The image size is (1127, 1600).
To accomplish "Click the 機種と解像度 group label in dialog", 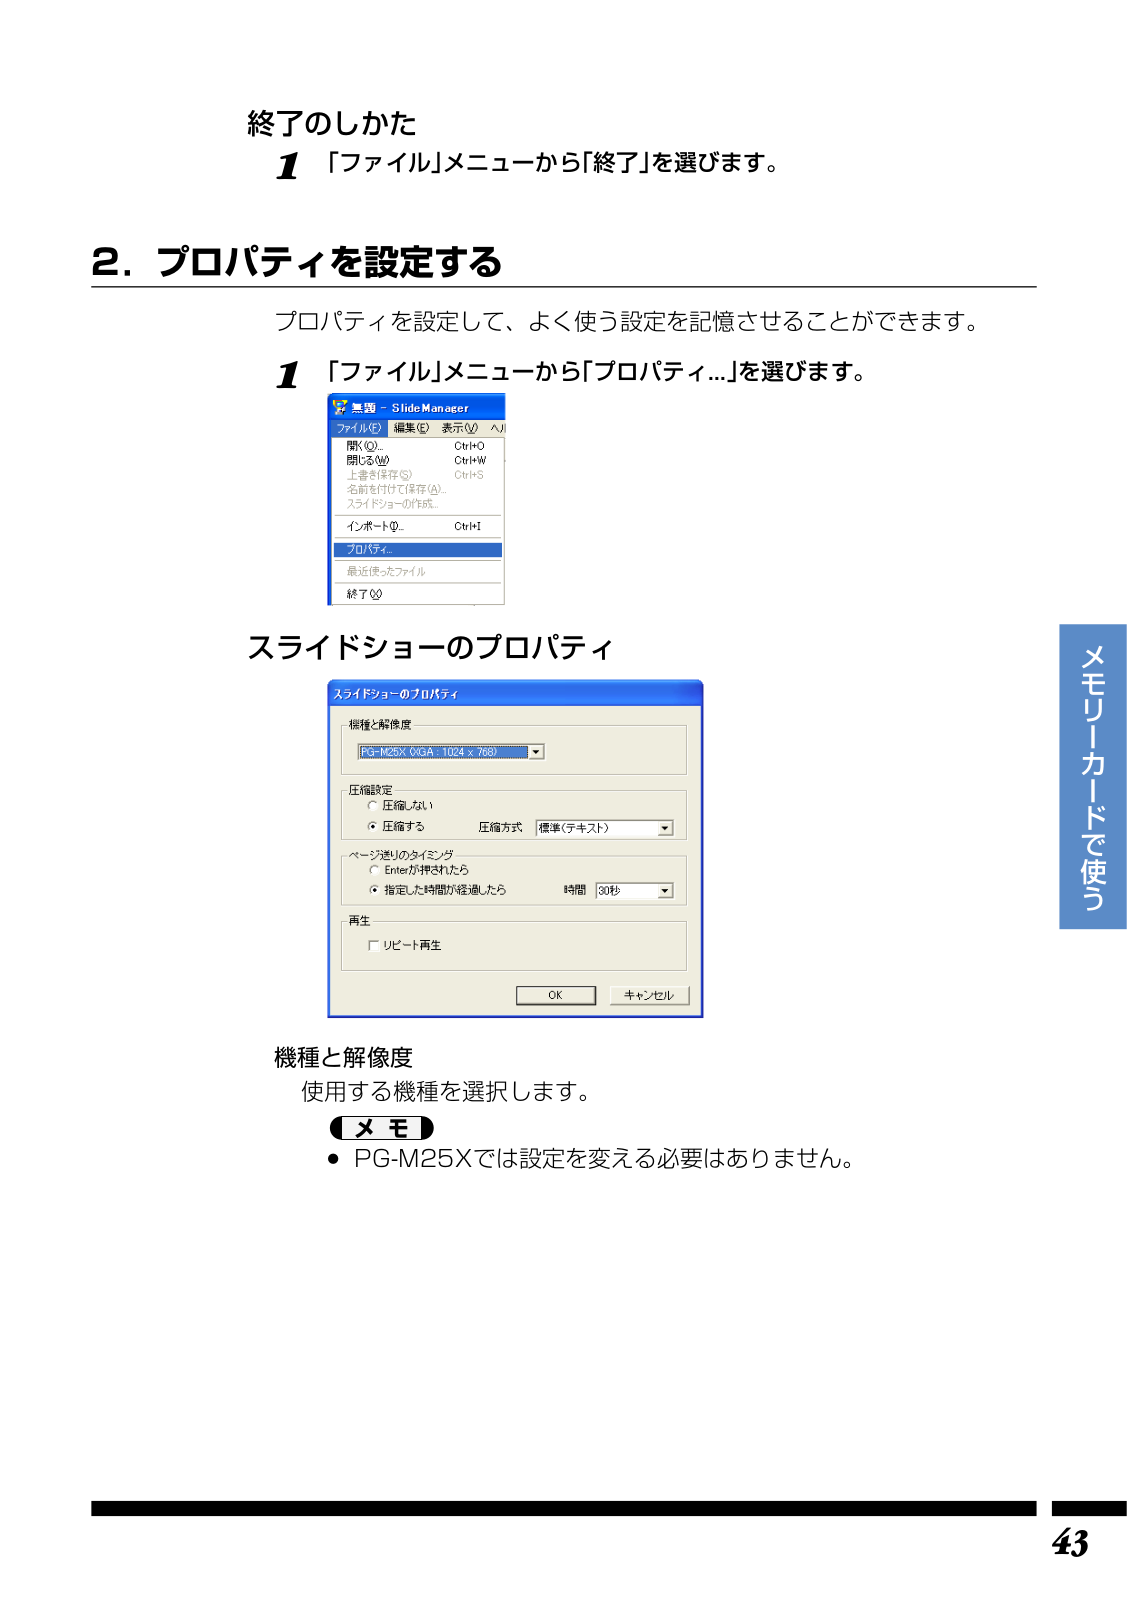I will [380, 725].
